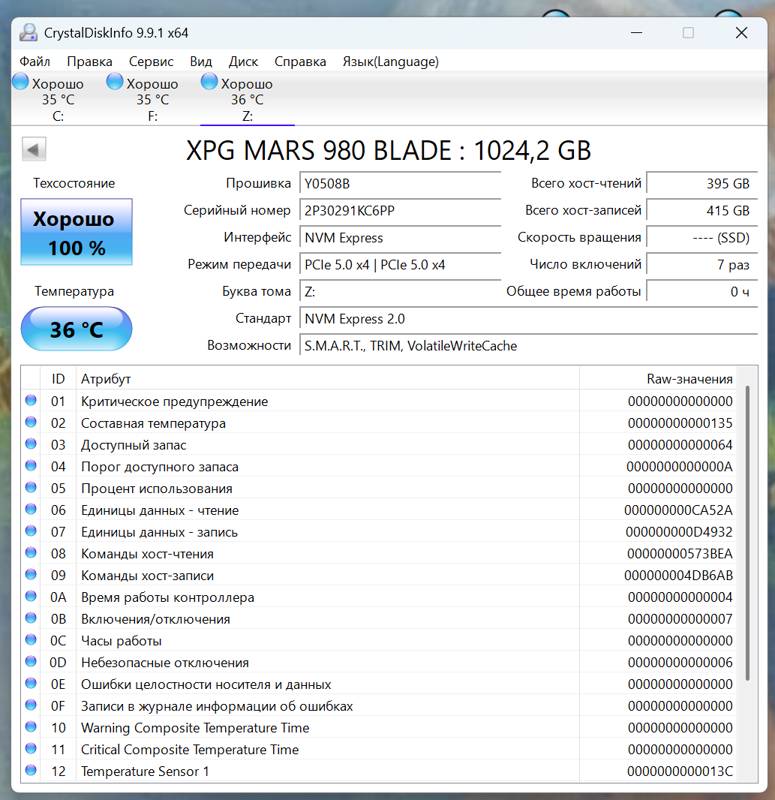Click the 36 °C temperature button
775x800 pixels.
[77, 329]
